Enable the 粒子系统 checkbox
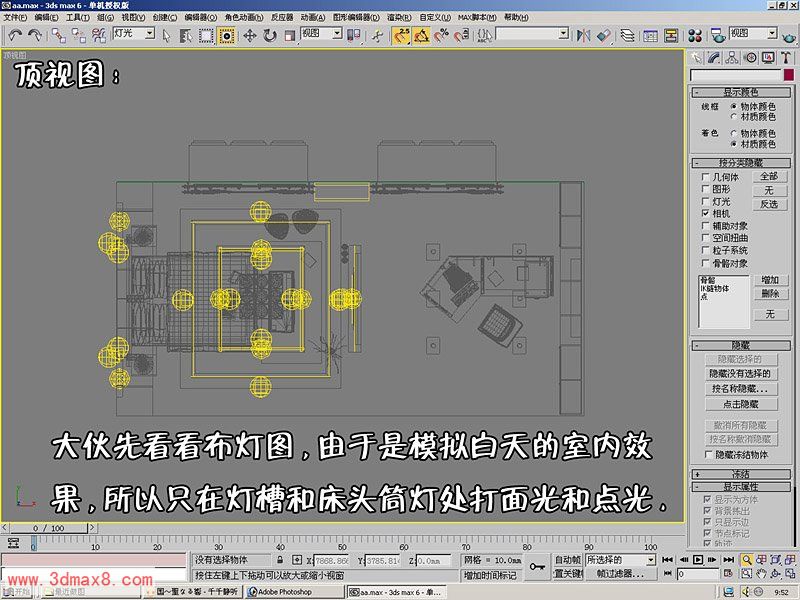This screenshot has height=600, width=800. (x=706, y=250)
